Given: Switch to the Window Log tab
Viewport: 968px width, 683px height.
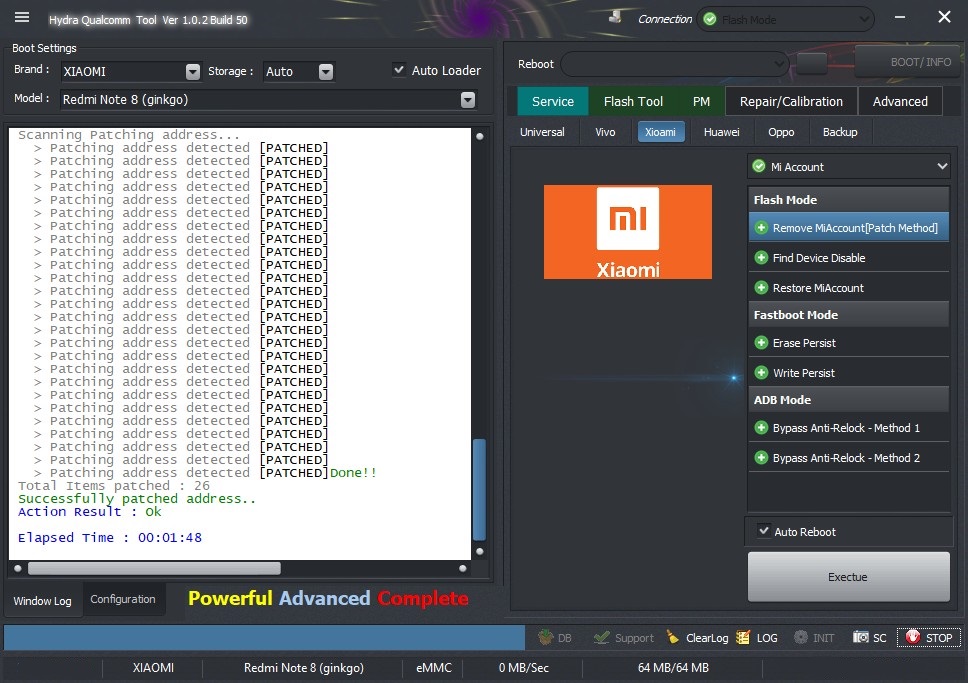Looking at the screenshot, I should pos(43,600).
